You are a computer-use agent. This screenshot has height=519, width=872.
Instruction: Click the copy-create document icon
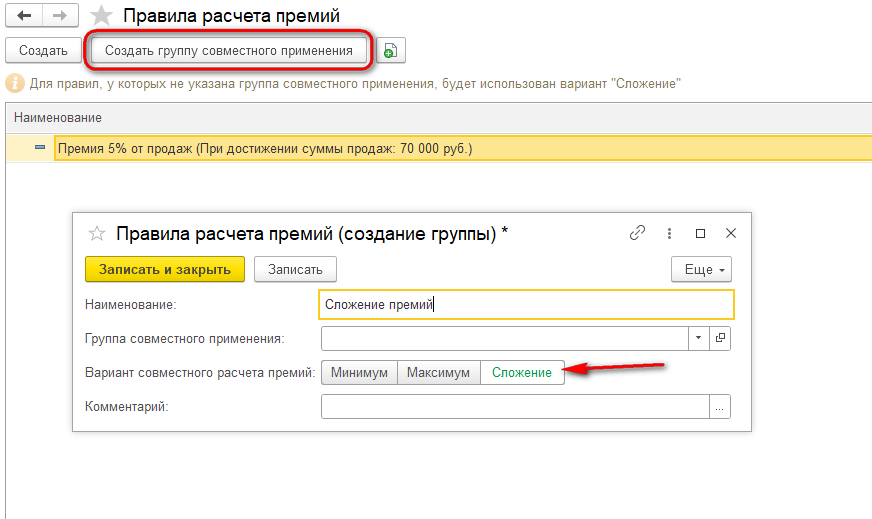point(391,51)
